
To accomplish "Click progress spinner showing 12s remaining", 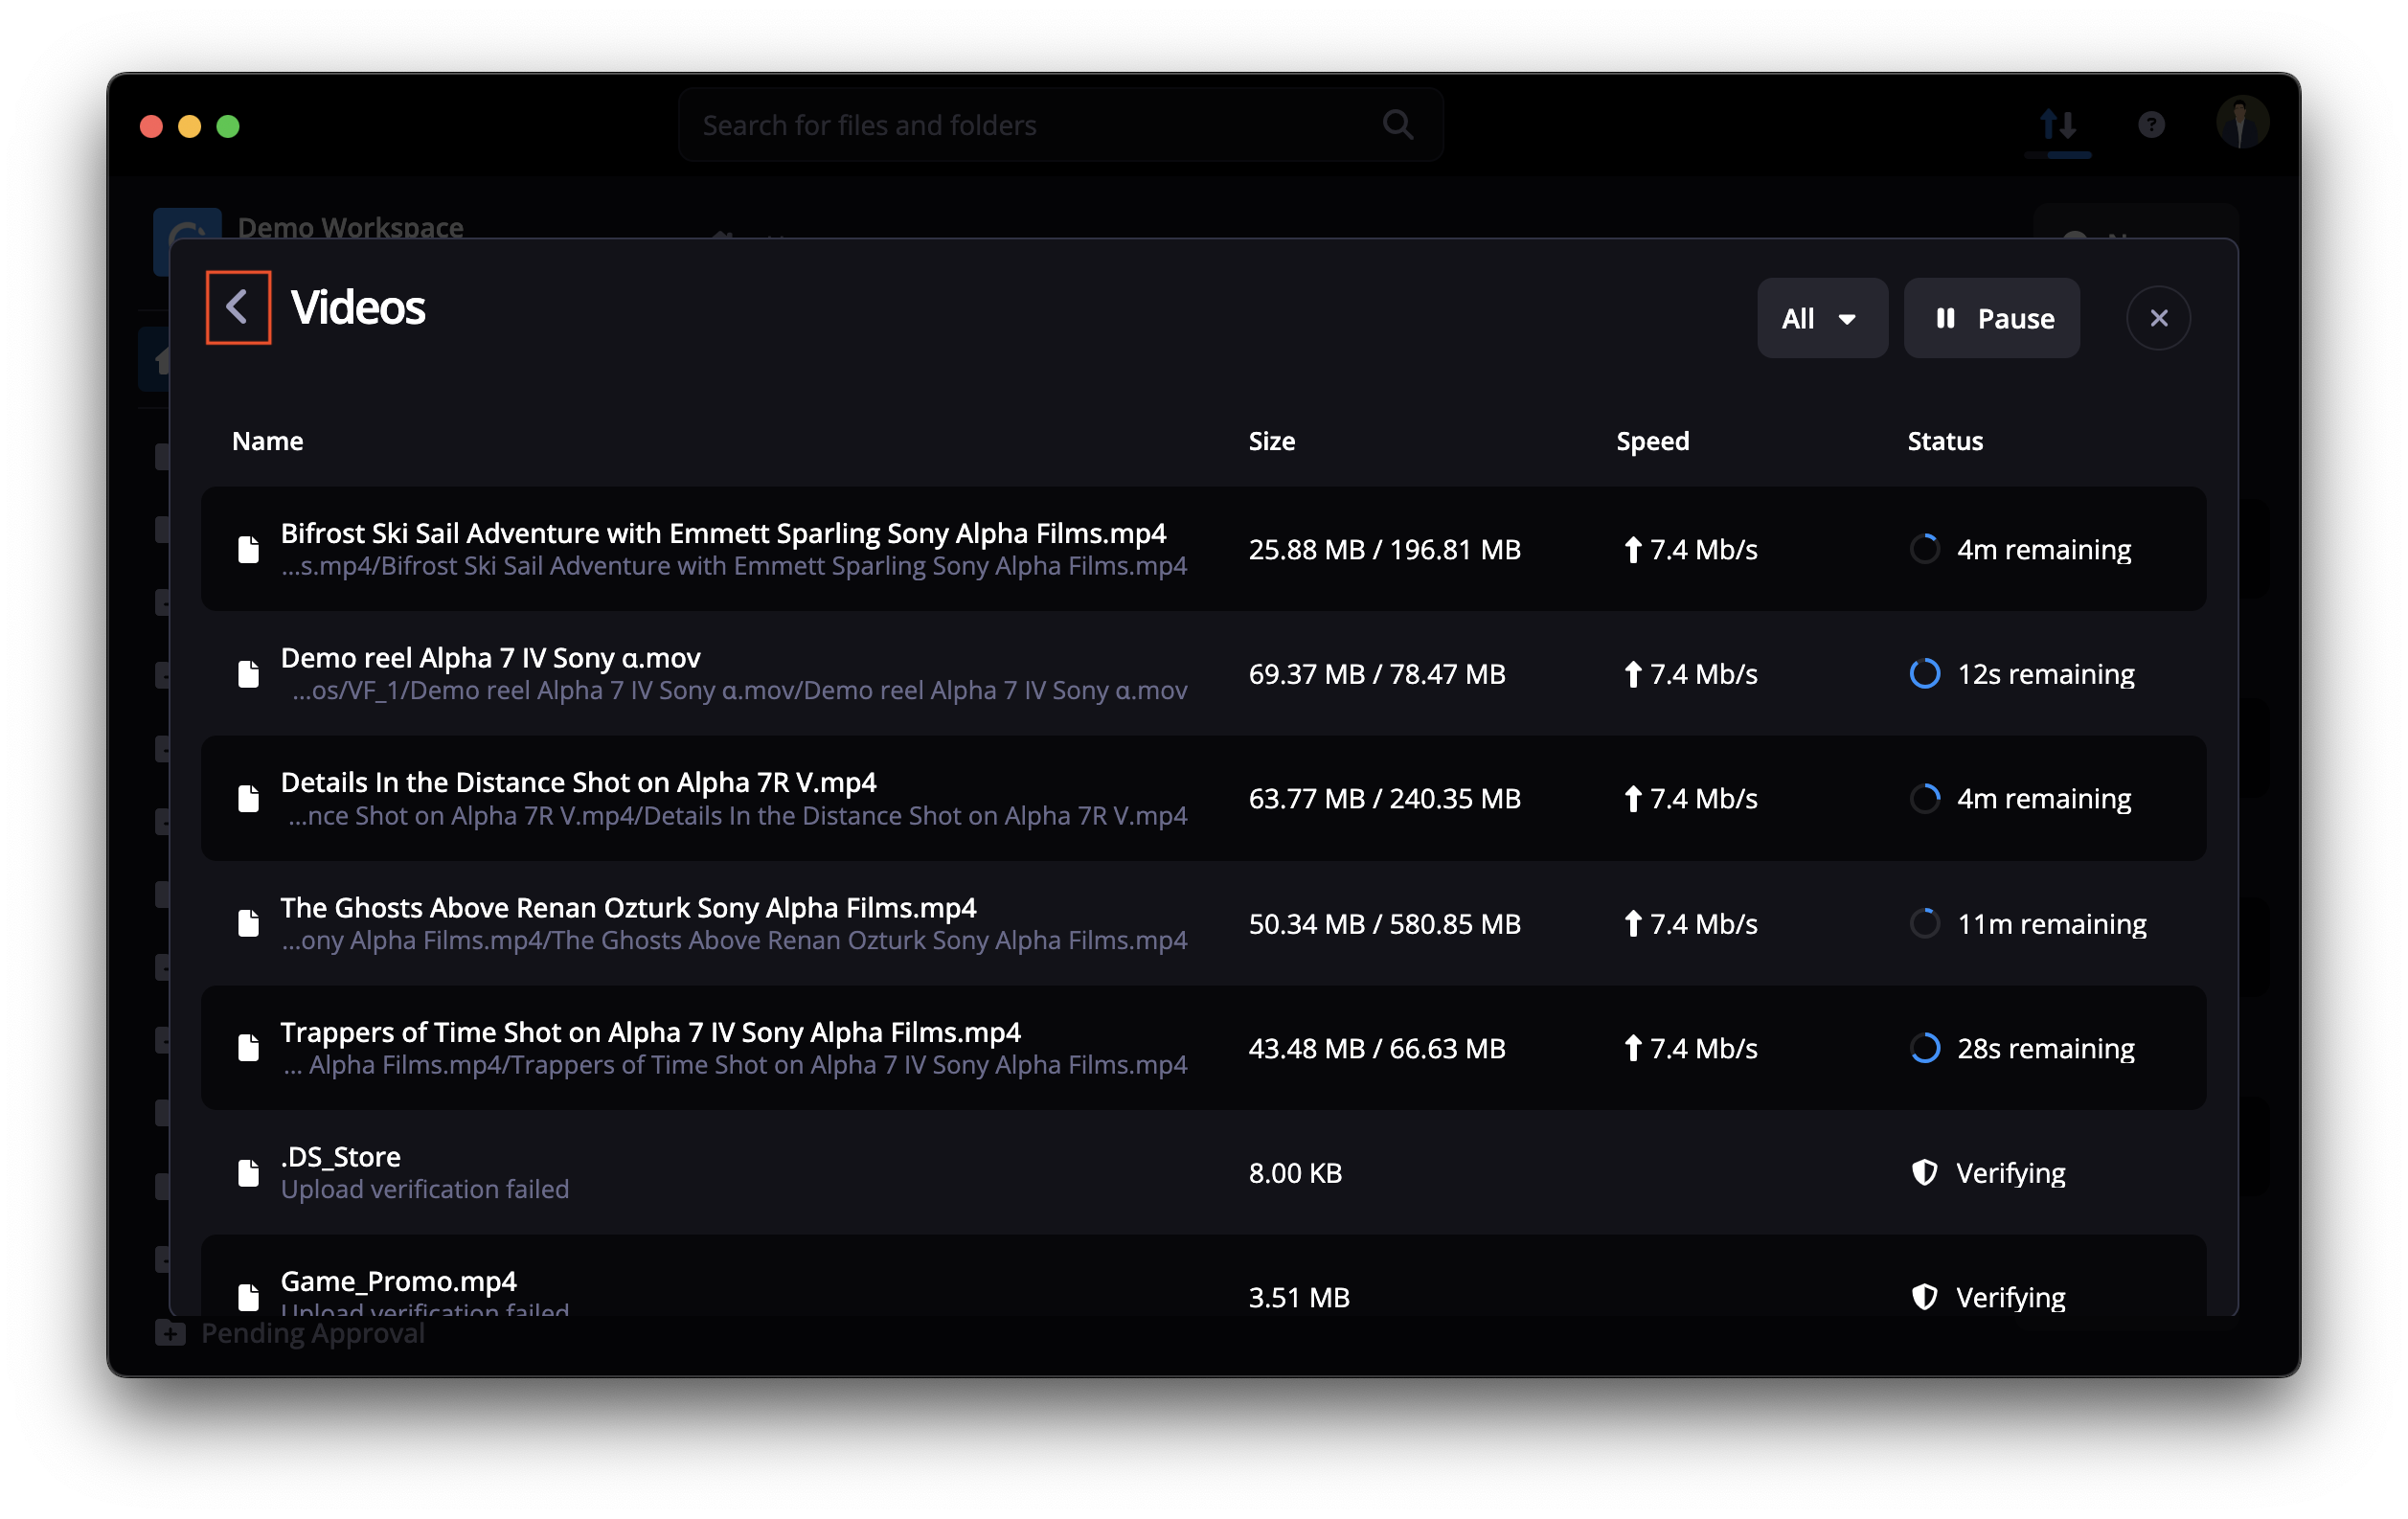I will [x=1924, y=674].
